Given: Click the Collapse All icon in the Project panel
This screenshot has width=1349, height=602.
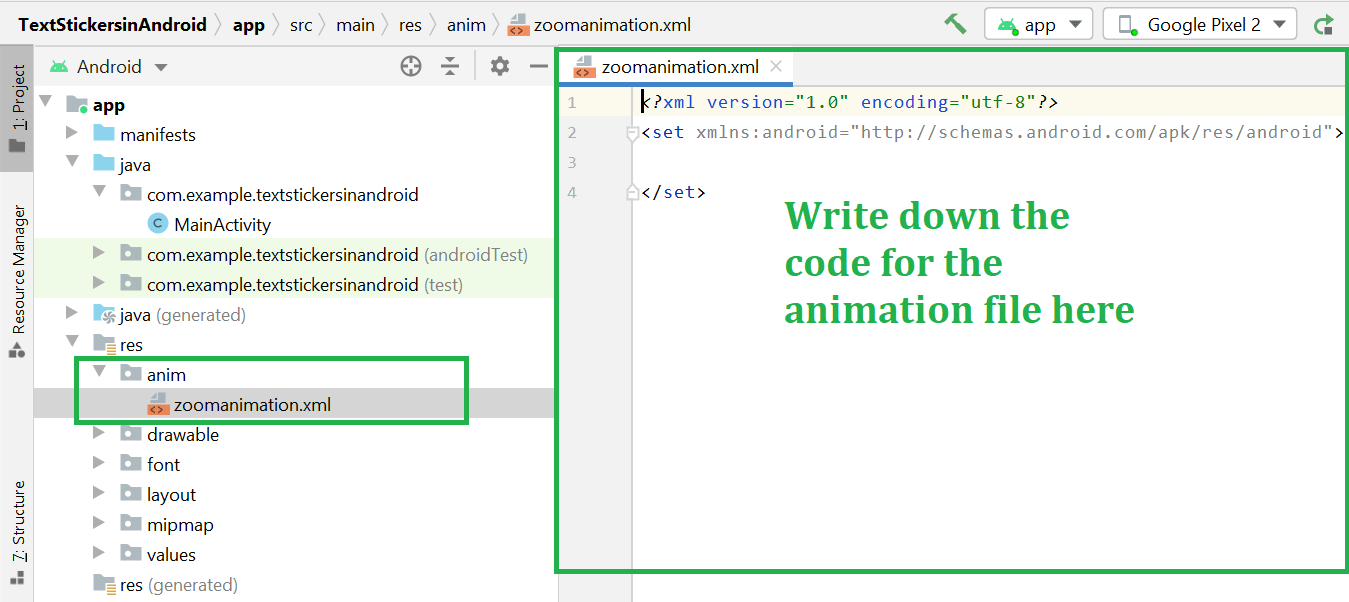Looking at the screenshot, I should click(x=451, y=67).
